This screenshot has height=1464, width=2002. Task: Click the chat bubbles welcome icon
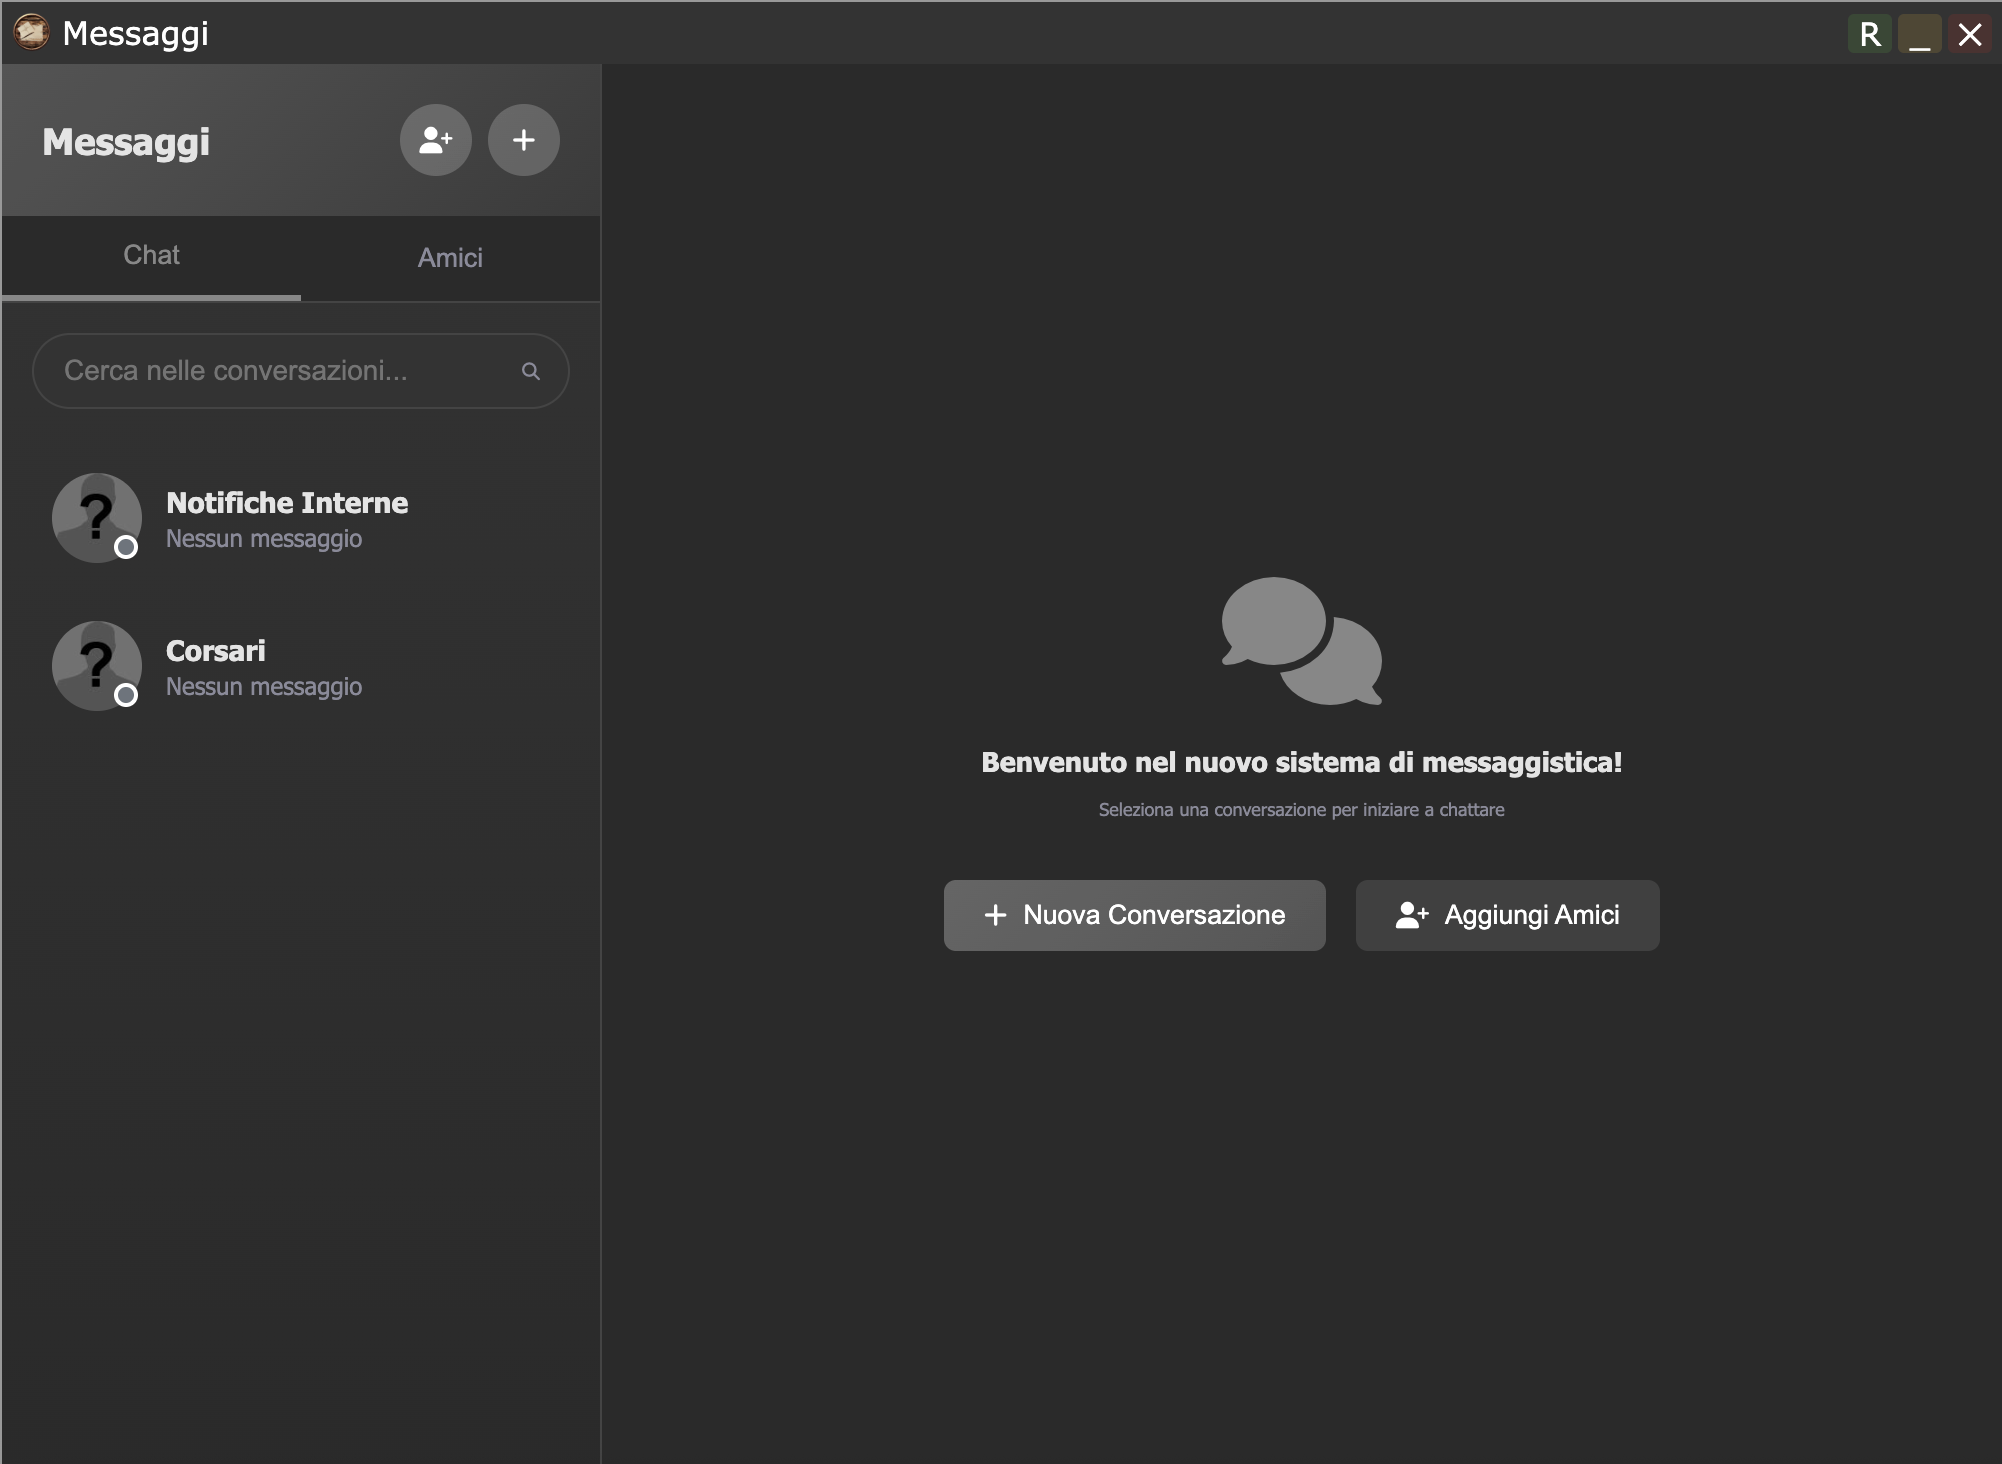1301,641
